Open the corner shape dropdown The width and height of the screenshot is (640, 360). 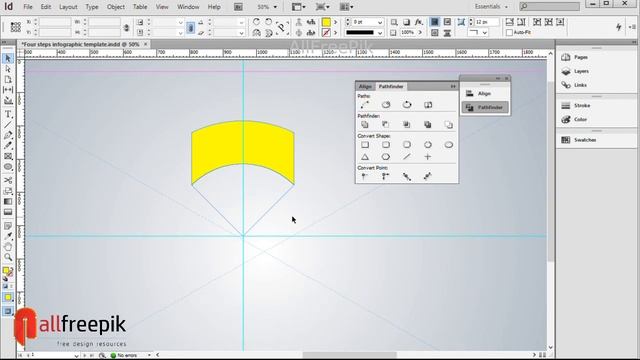(485, 33)
